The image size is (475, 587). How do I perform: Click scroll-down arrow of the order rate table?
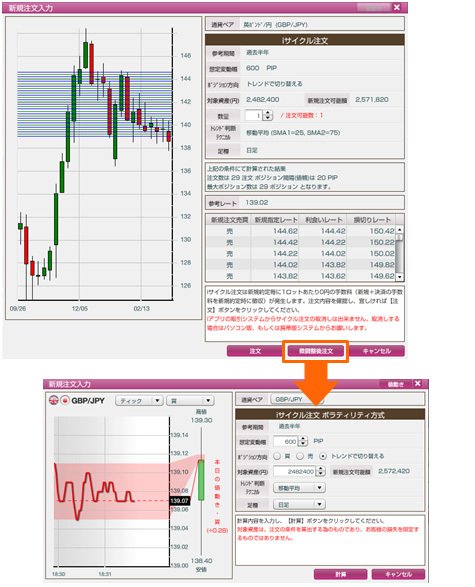tap(400, 277)
